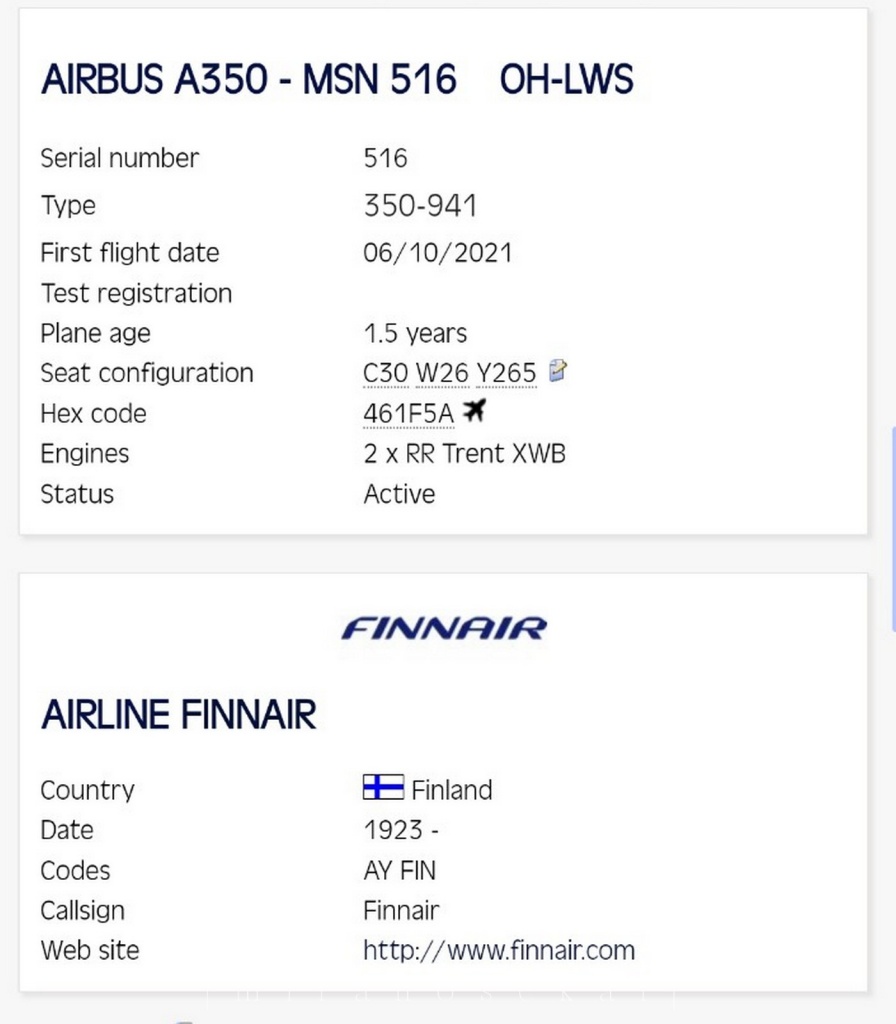
Task: Click the seat configuration edit note icon
Action: [558, 370]
